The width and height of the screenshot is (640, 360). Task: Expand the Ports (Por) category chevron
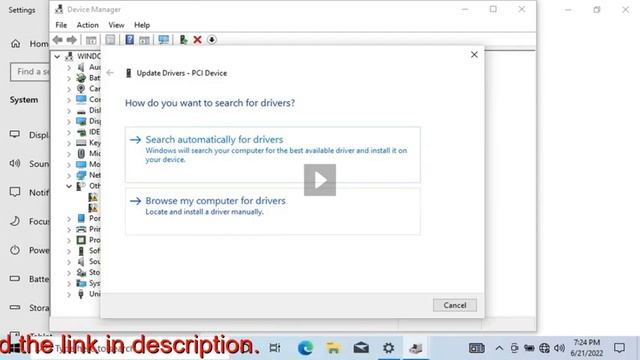pyautogui.click(x=69, y=218)
